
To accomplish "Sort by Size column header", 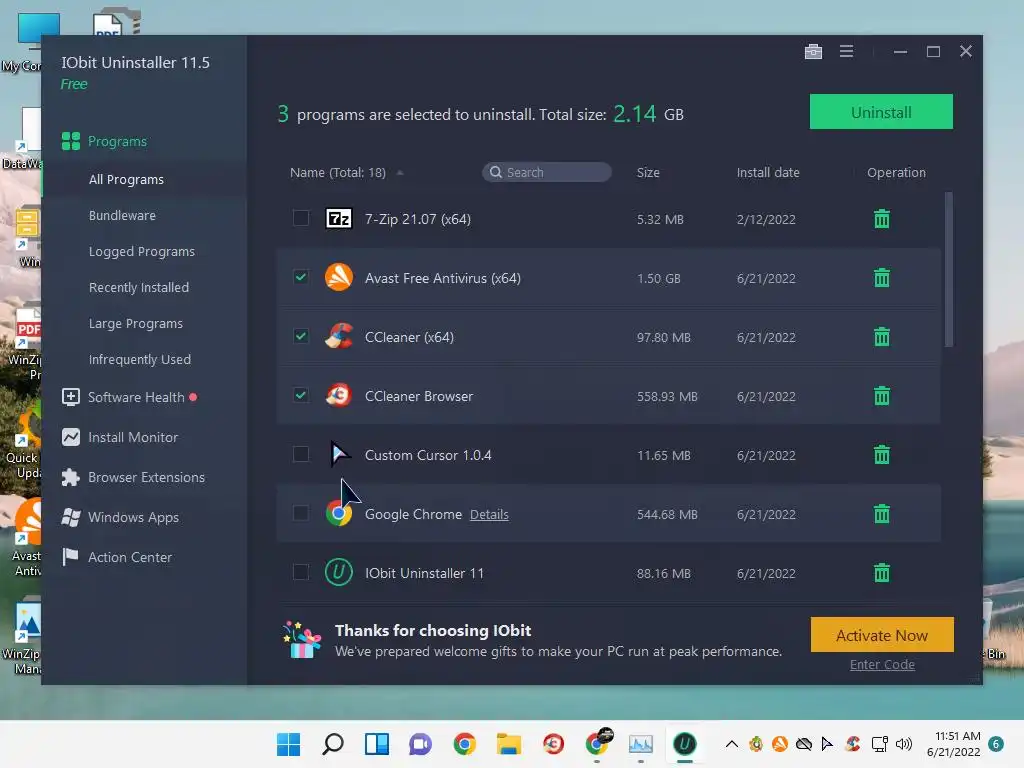I will [648, 172].
